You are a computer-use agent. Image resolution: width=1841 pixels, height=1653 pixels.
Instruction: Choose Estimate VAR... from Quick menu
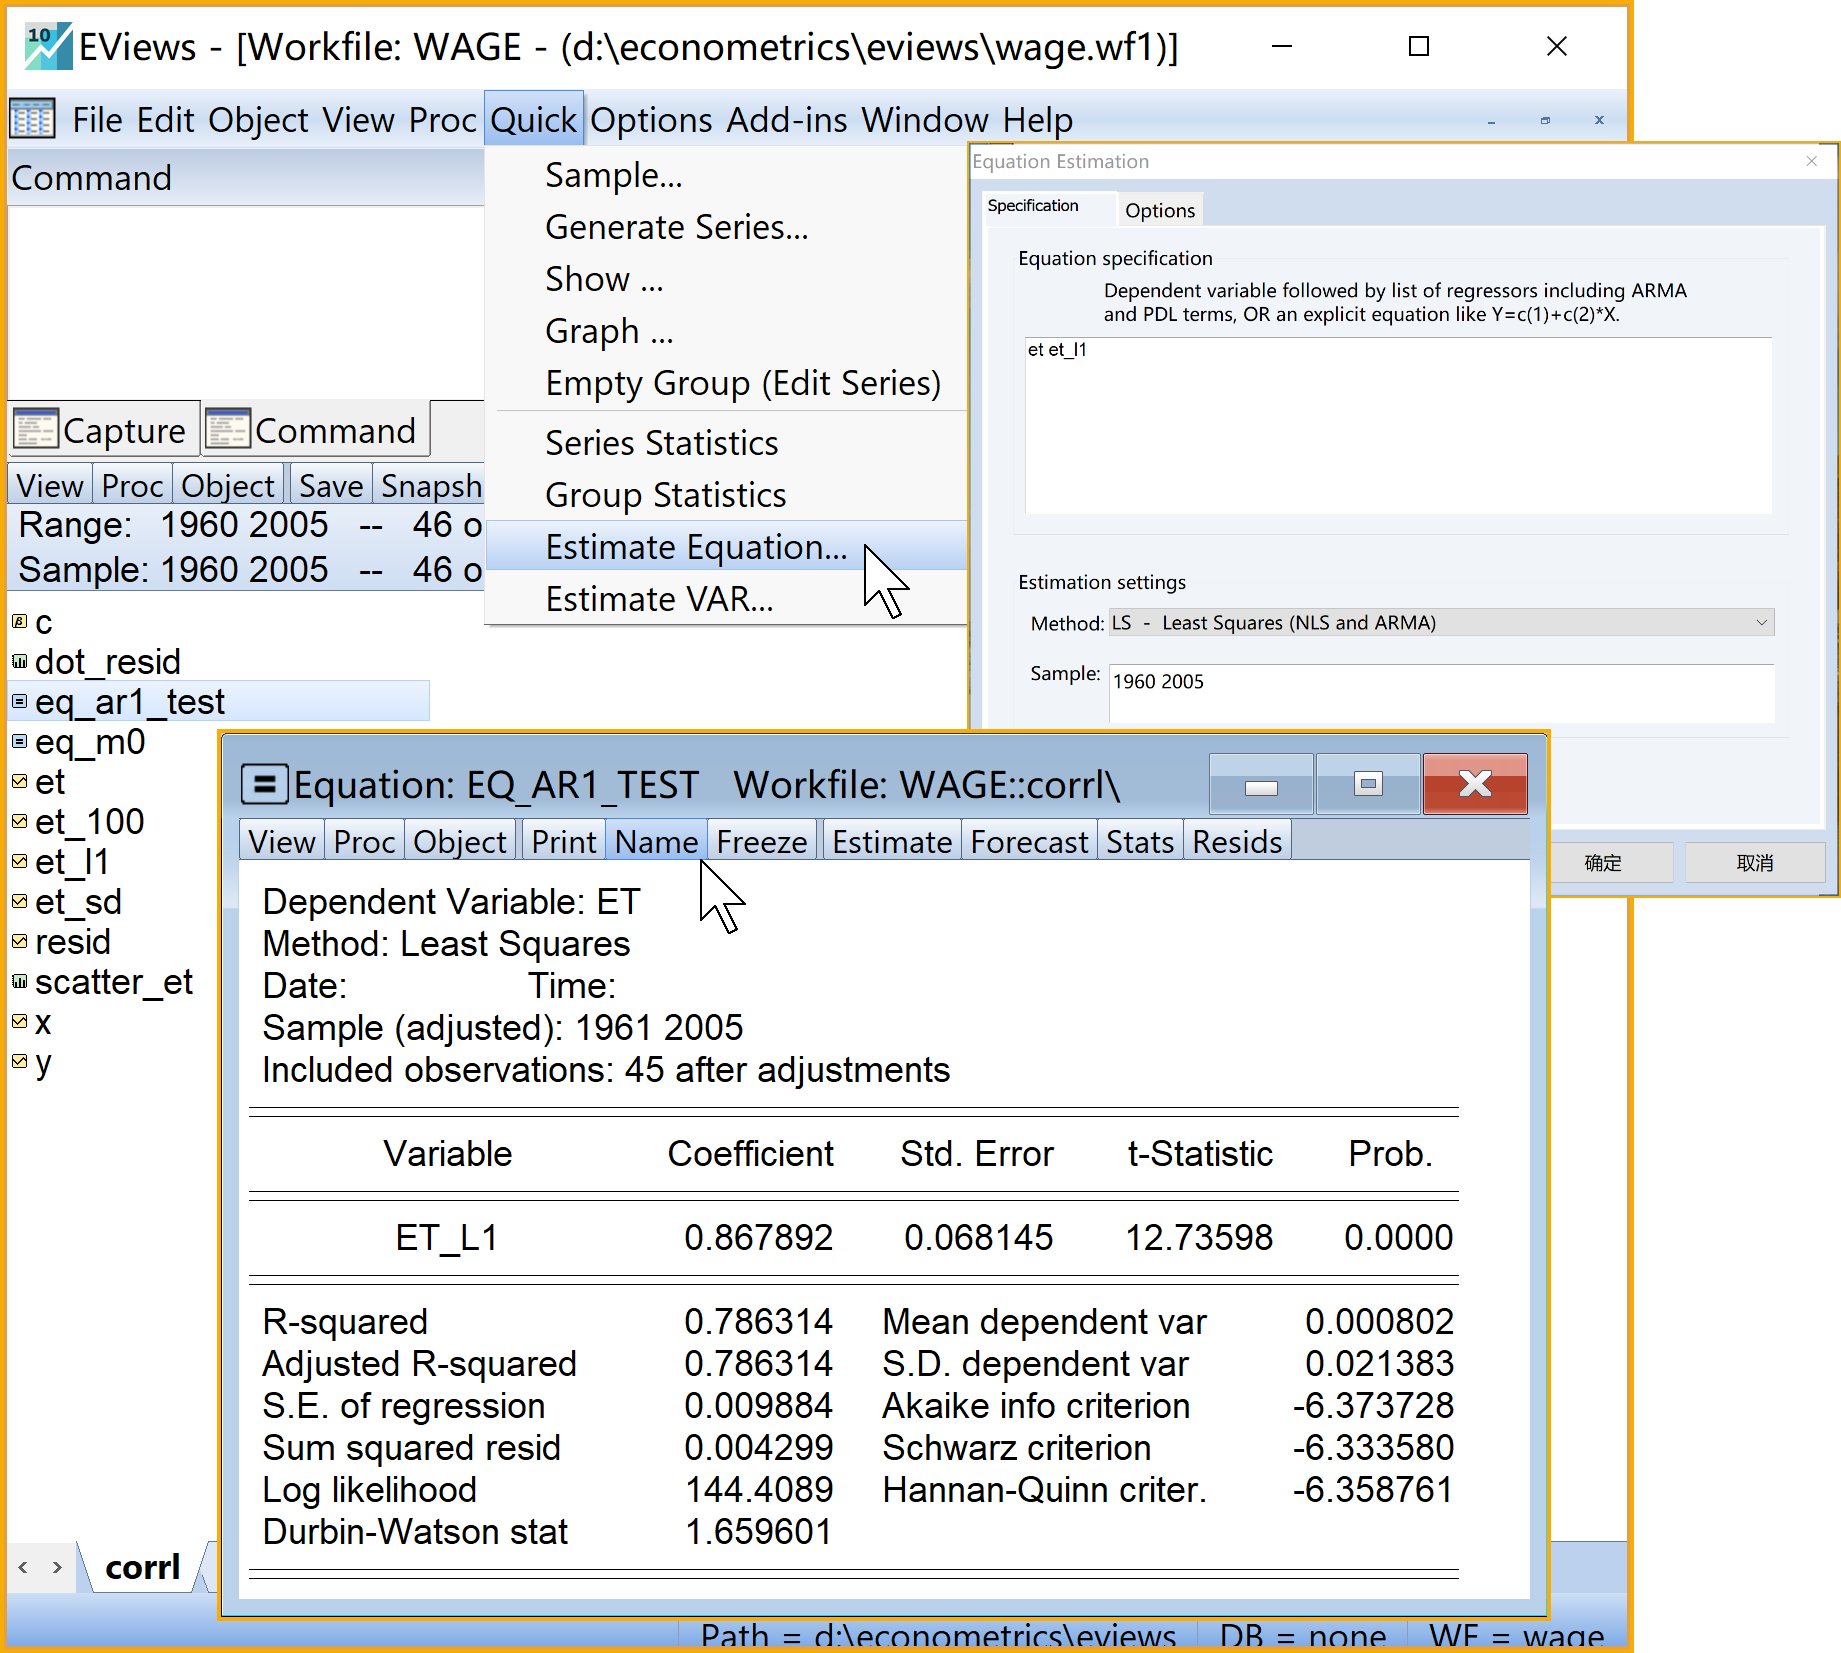click(659, 599)
